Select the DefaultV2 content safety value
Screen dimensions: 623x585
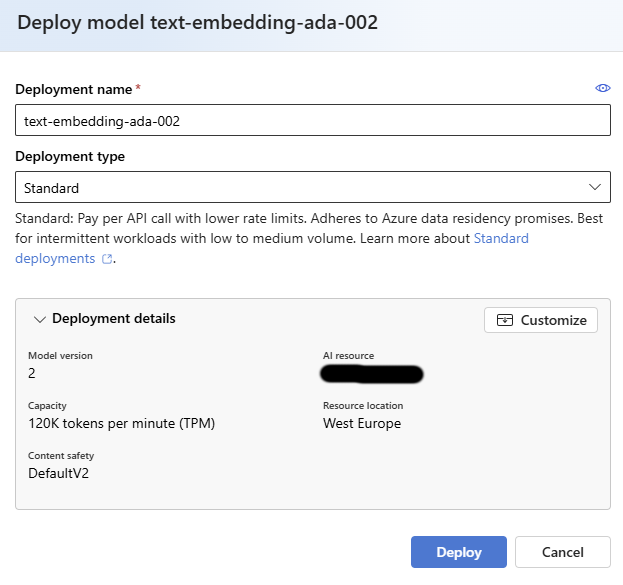[58, 473]
